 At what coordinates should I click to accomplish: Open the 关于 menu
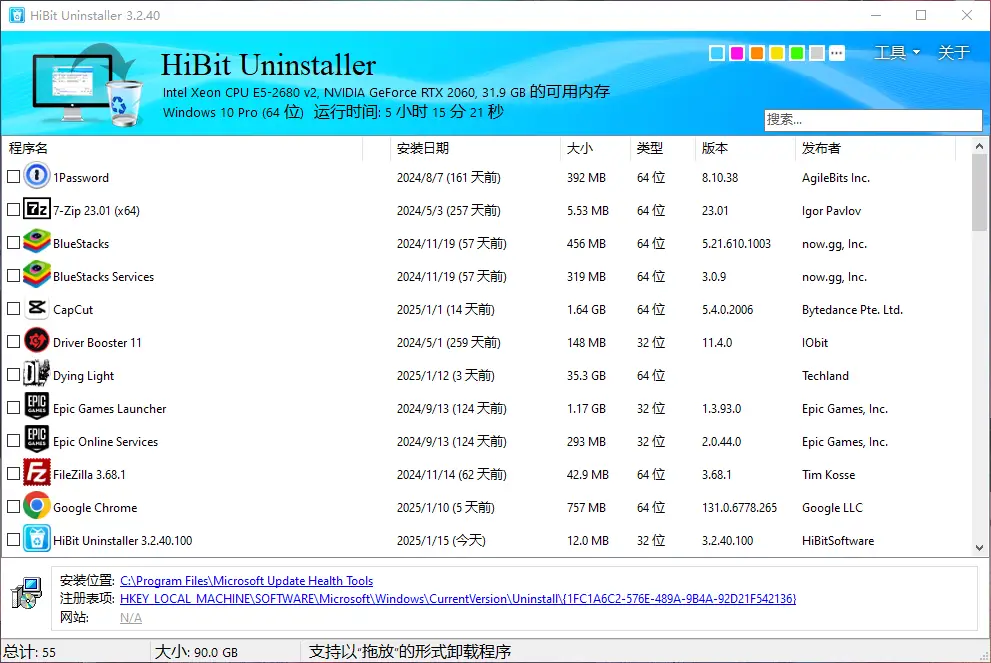(953, 53)
